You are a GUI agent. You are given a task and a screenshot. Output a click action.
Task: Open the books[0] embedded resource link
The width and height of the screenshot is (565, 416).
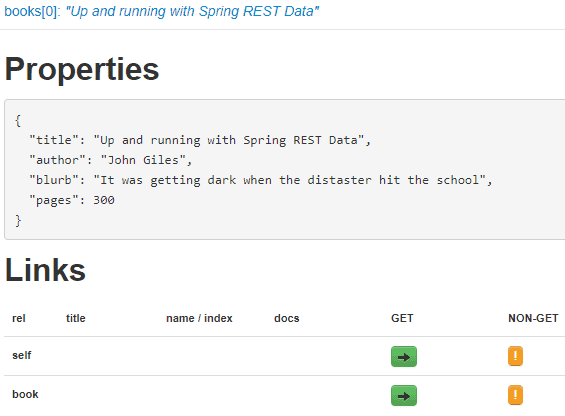point(161,12)
